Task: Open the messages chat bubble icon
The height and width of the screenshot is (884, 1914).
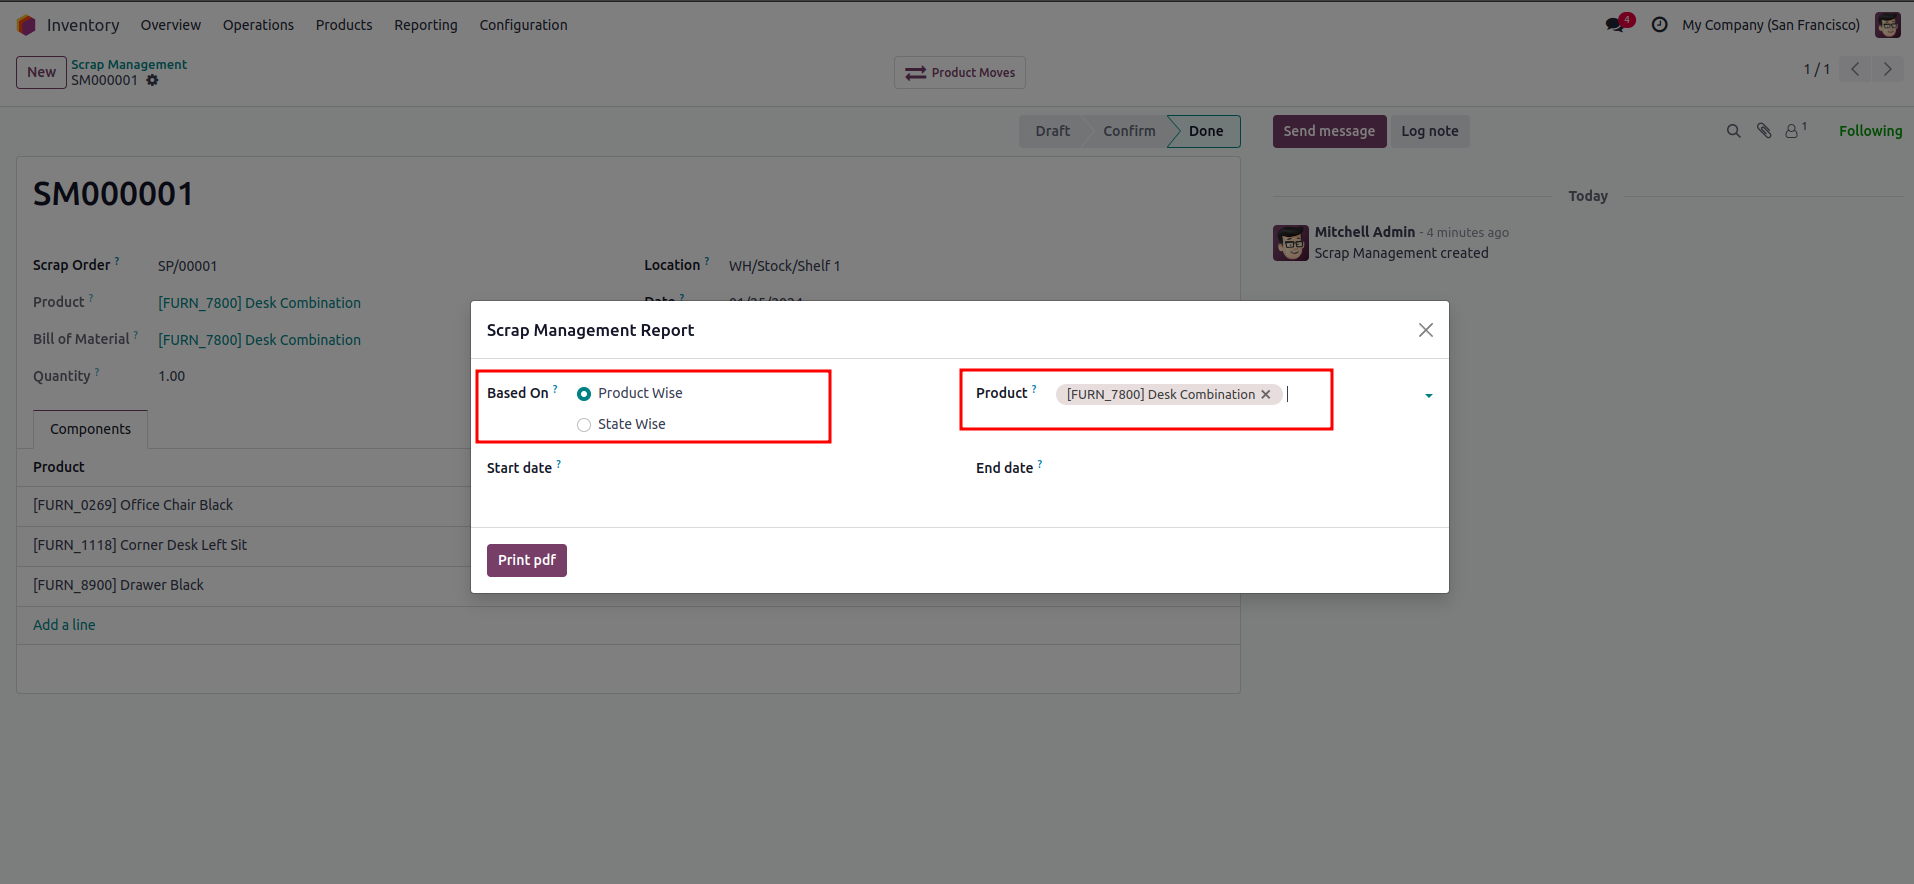Action: [x=1615, y=25]
